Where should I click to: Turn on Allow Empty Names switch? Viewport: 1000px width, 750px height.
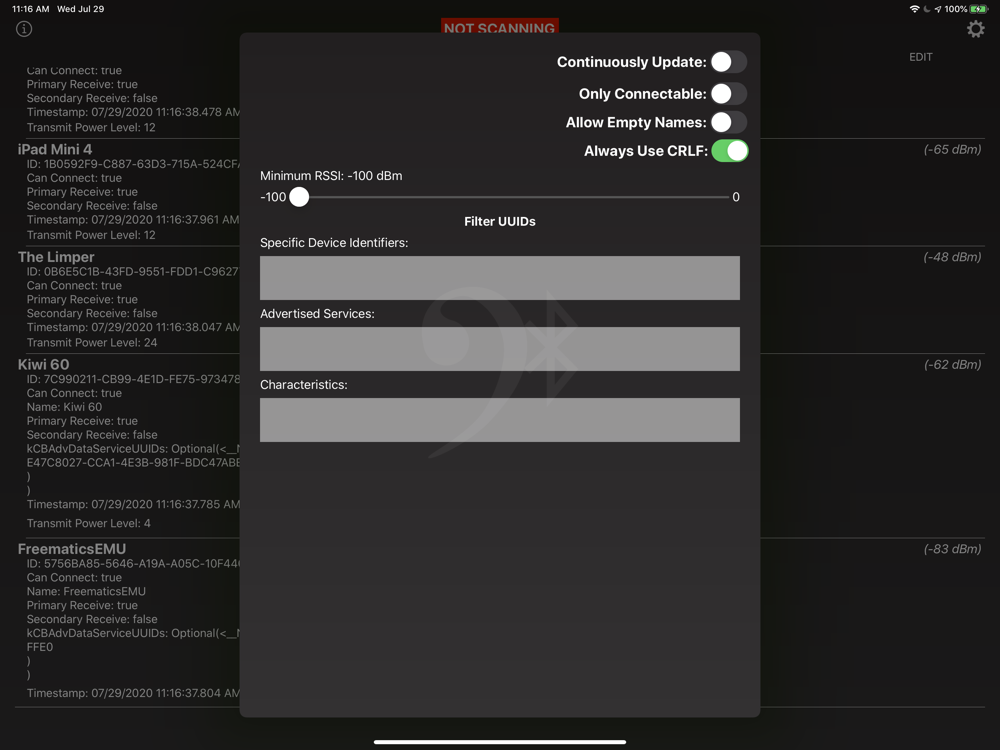tap(729, 122)
